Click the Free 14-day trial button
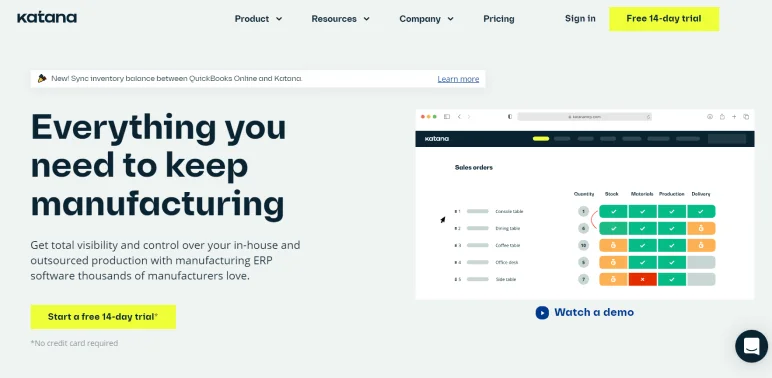The height and width of the screenshot is (378, 772). click(664, 19)
